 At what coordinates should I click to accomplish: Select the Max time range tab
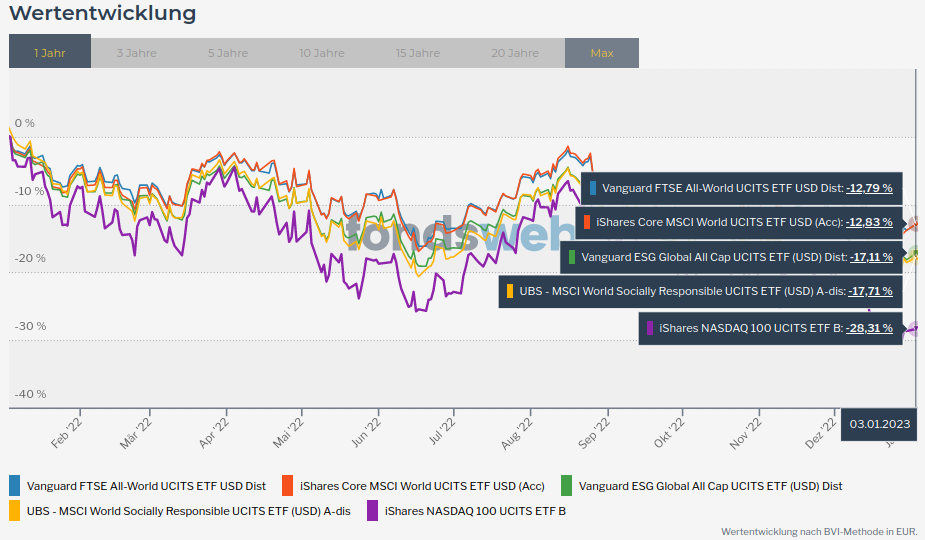(x=602, y=53)
